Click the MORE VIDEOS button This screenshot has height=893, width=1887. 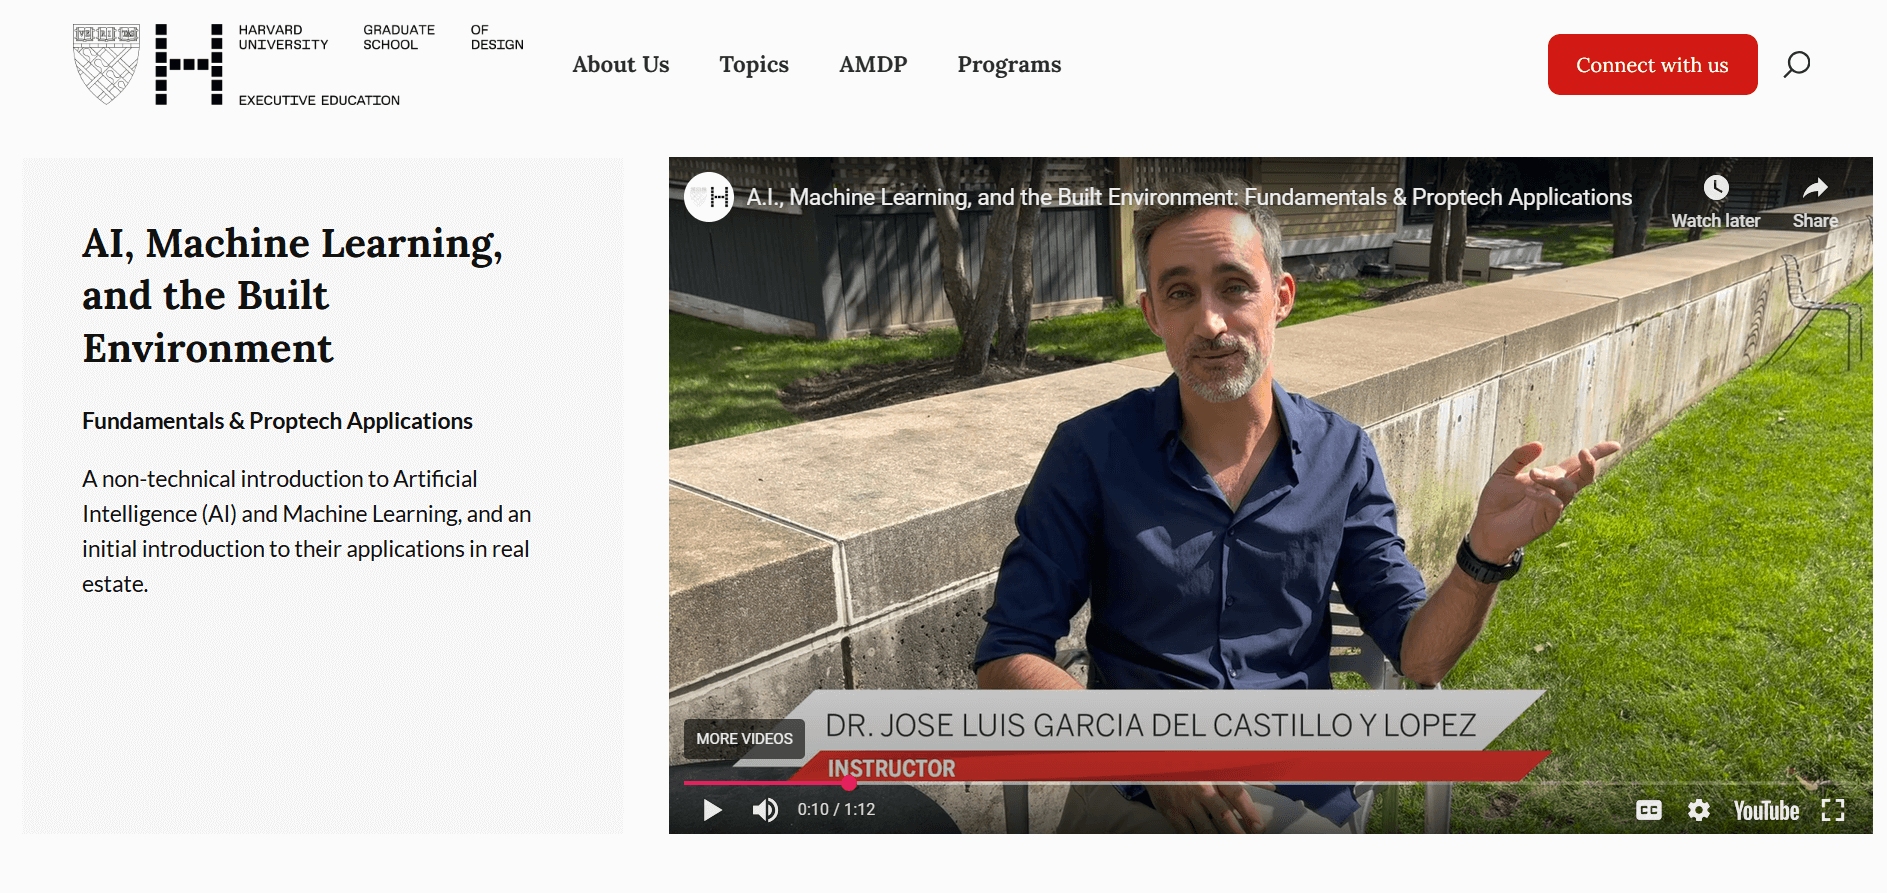coord(744,738)
